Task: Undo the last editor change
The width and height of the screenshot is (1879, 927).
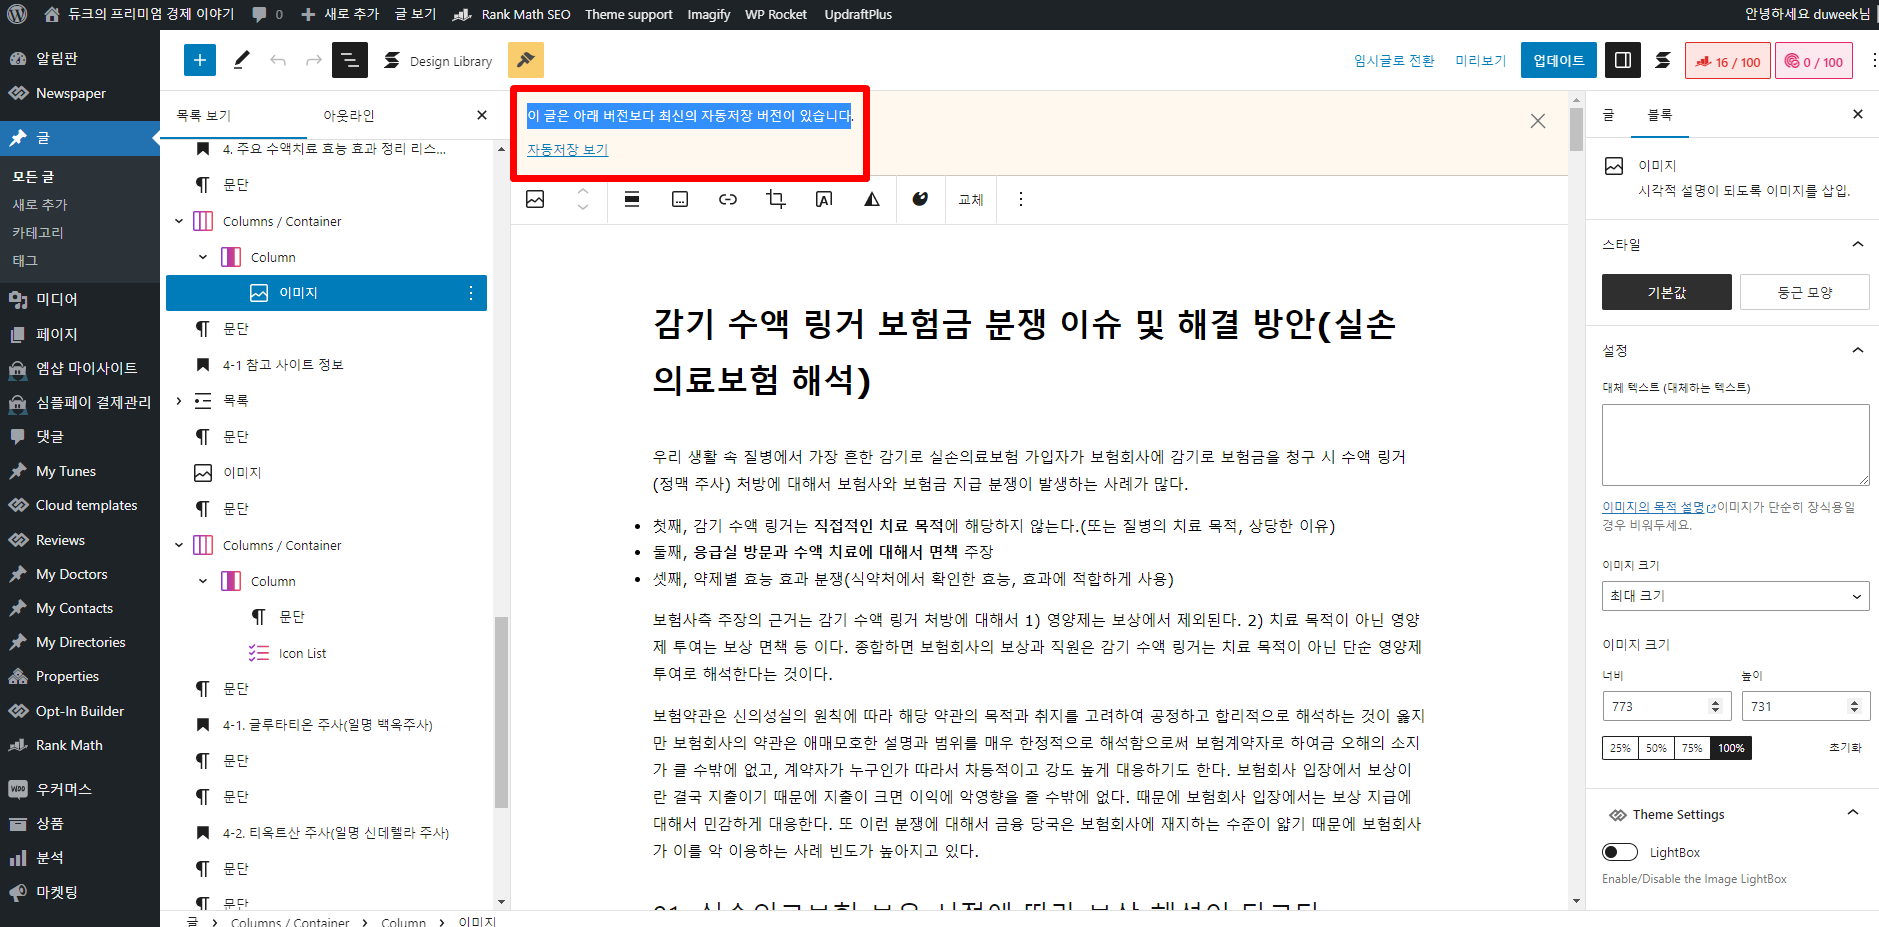Action: [x=278, y=60]
